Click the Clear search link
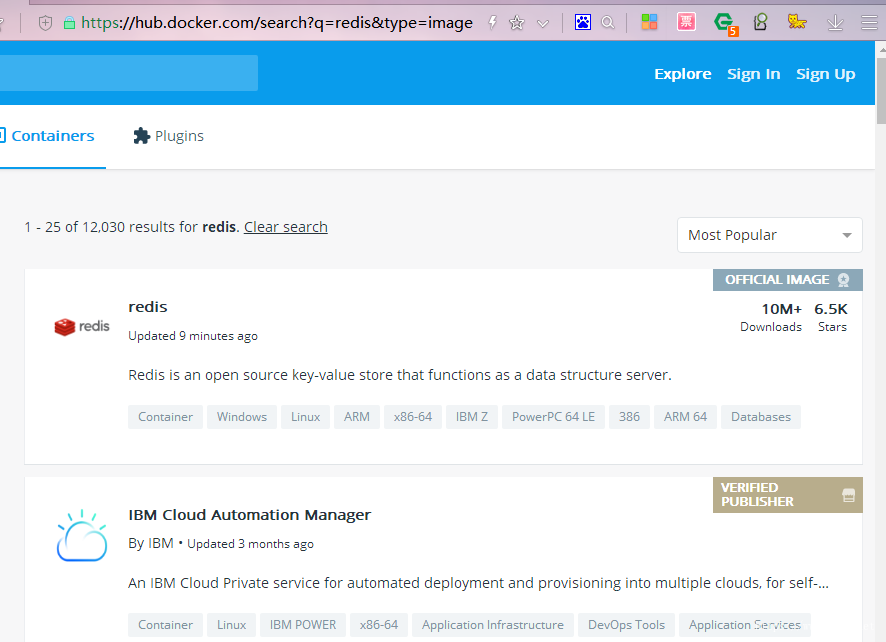The width and height of the screenshot is (886, 642). coord(286,227)
